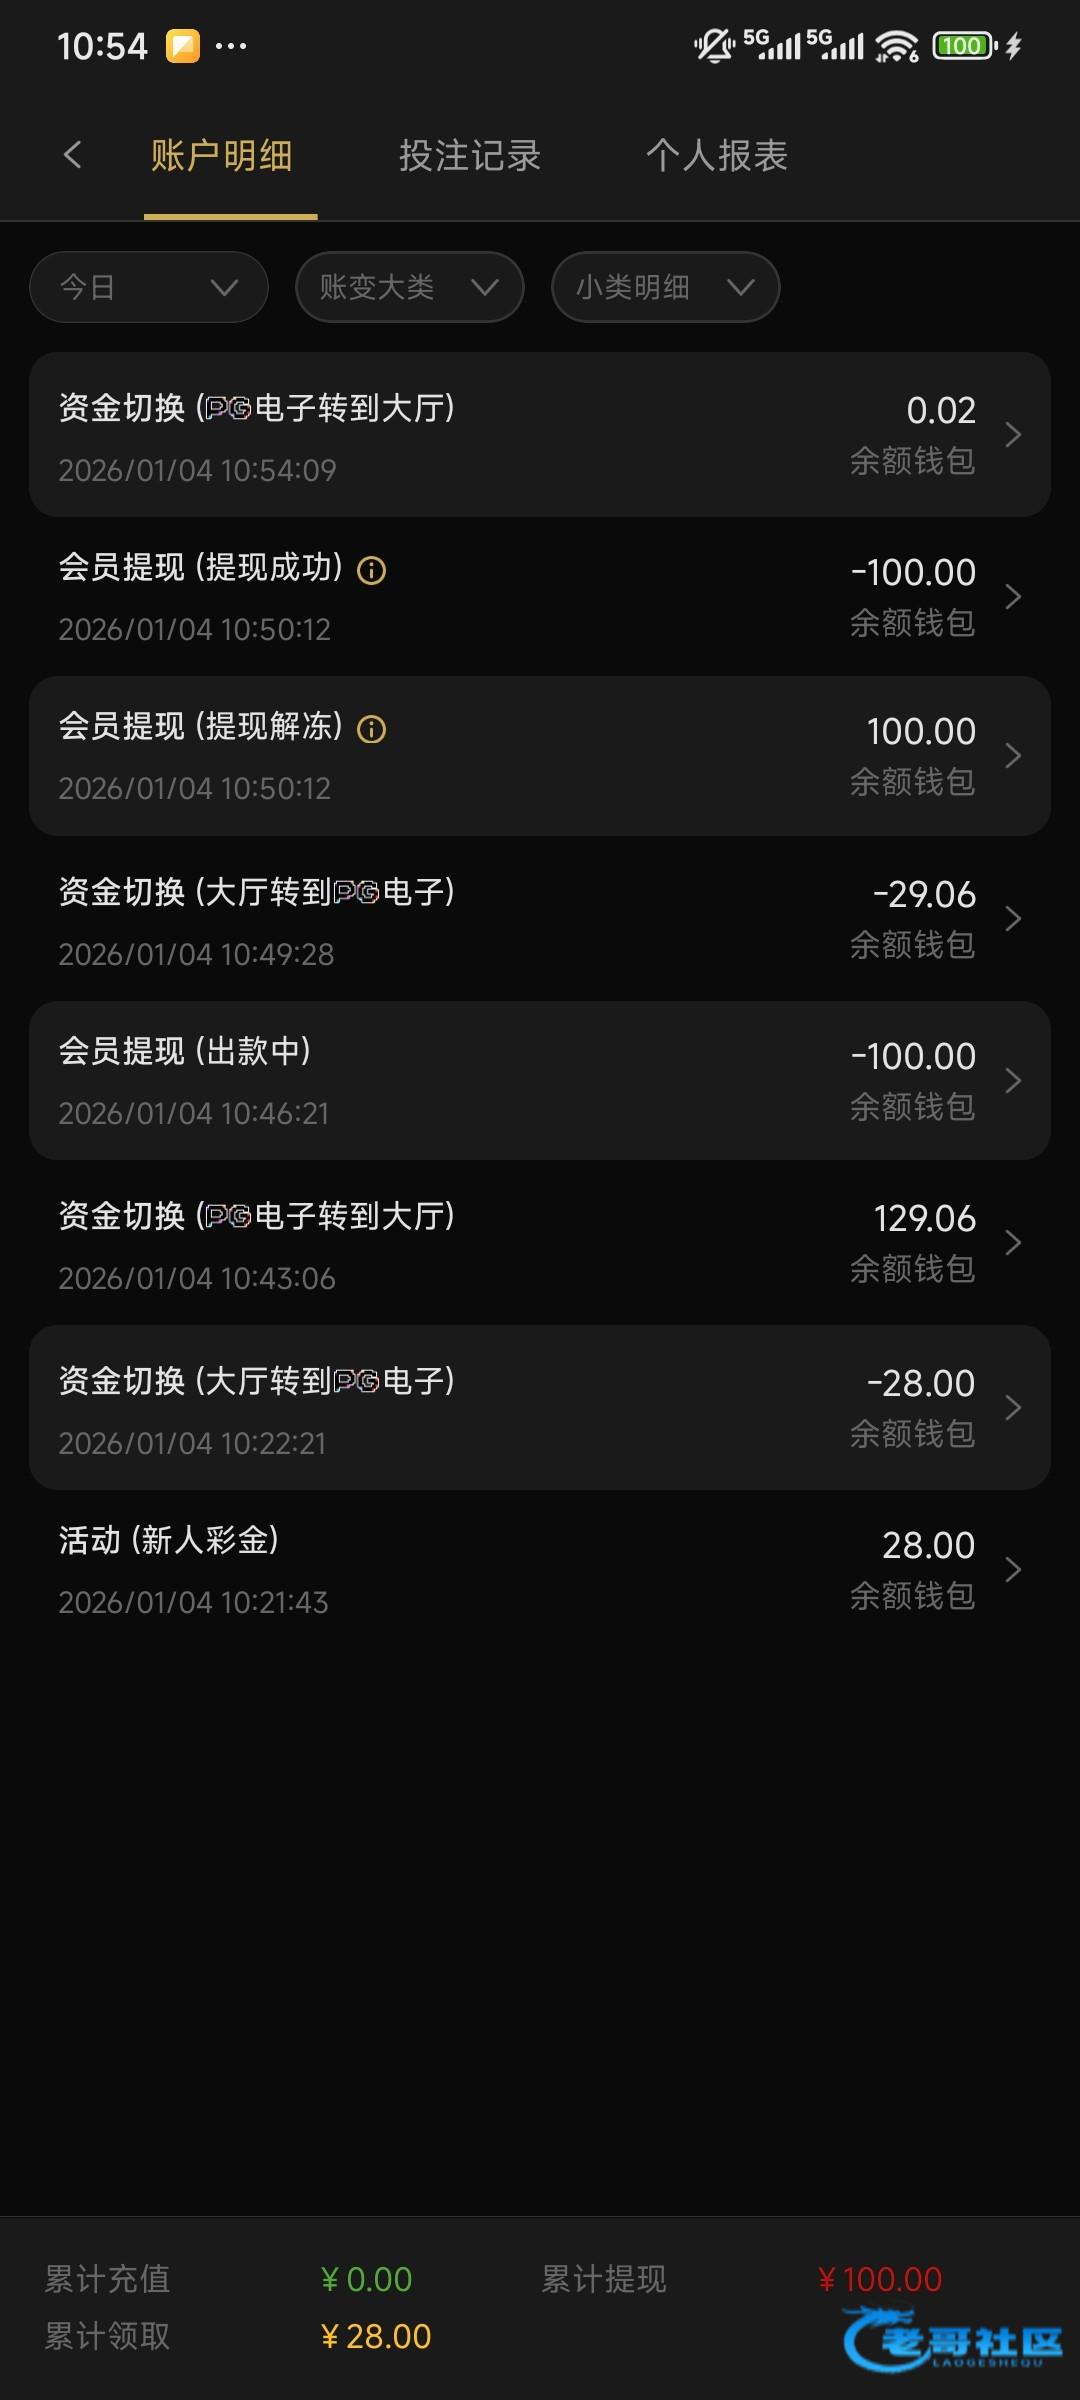Tap info icon beside 提现解冻
Viewport: 1080px width, 2400px height.
click(x=372, y=729)
